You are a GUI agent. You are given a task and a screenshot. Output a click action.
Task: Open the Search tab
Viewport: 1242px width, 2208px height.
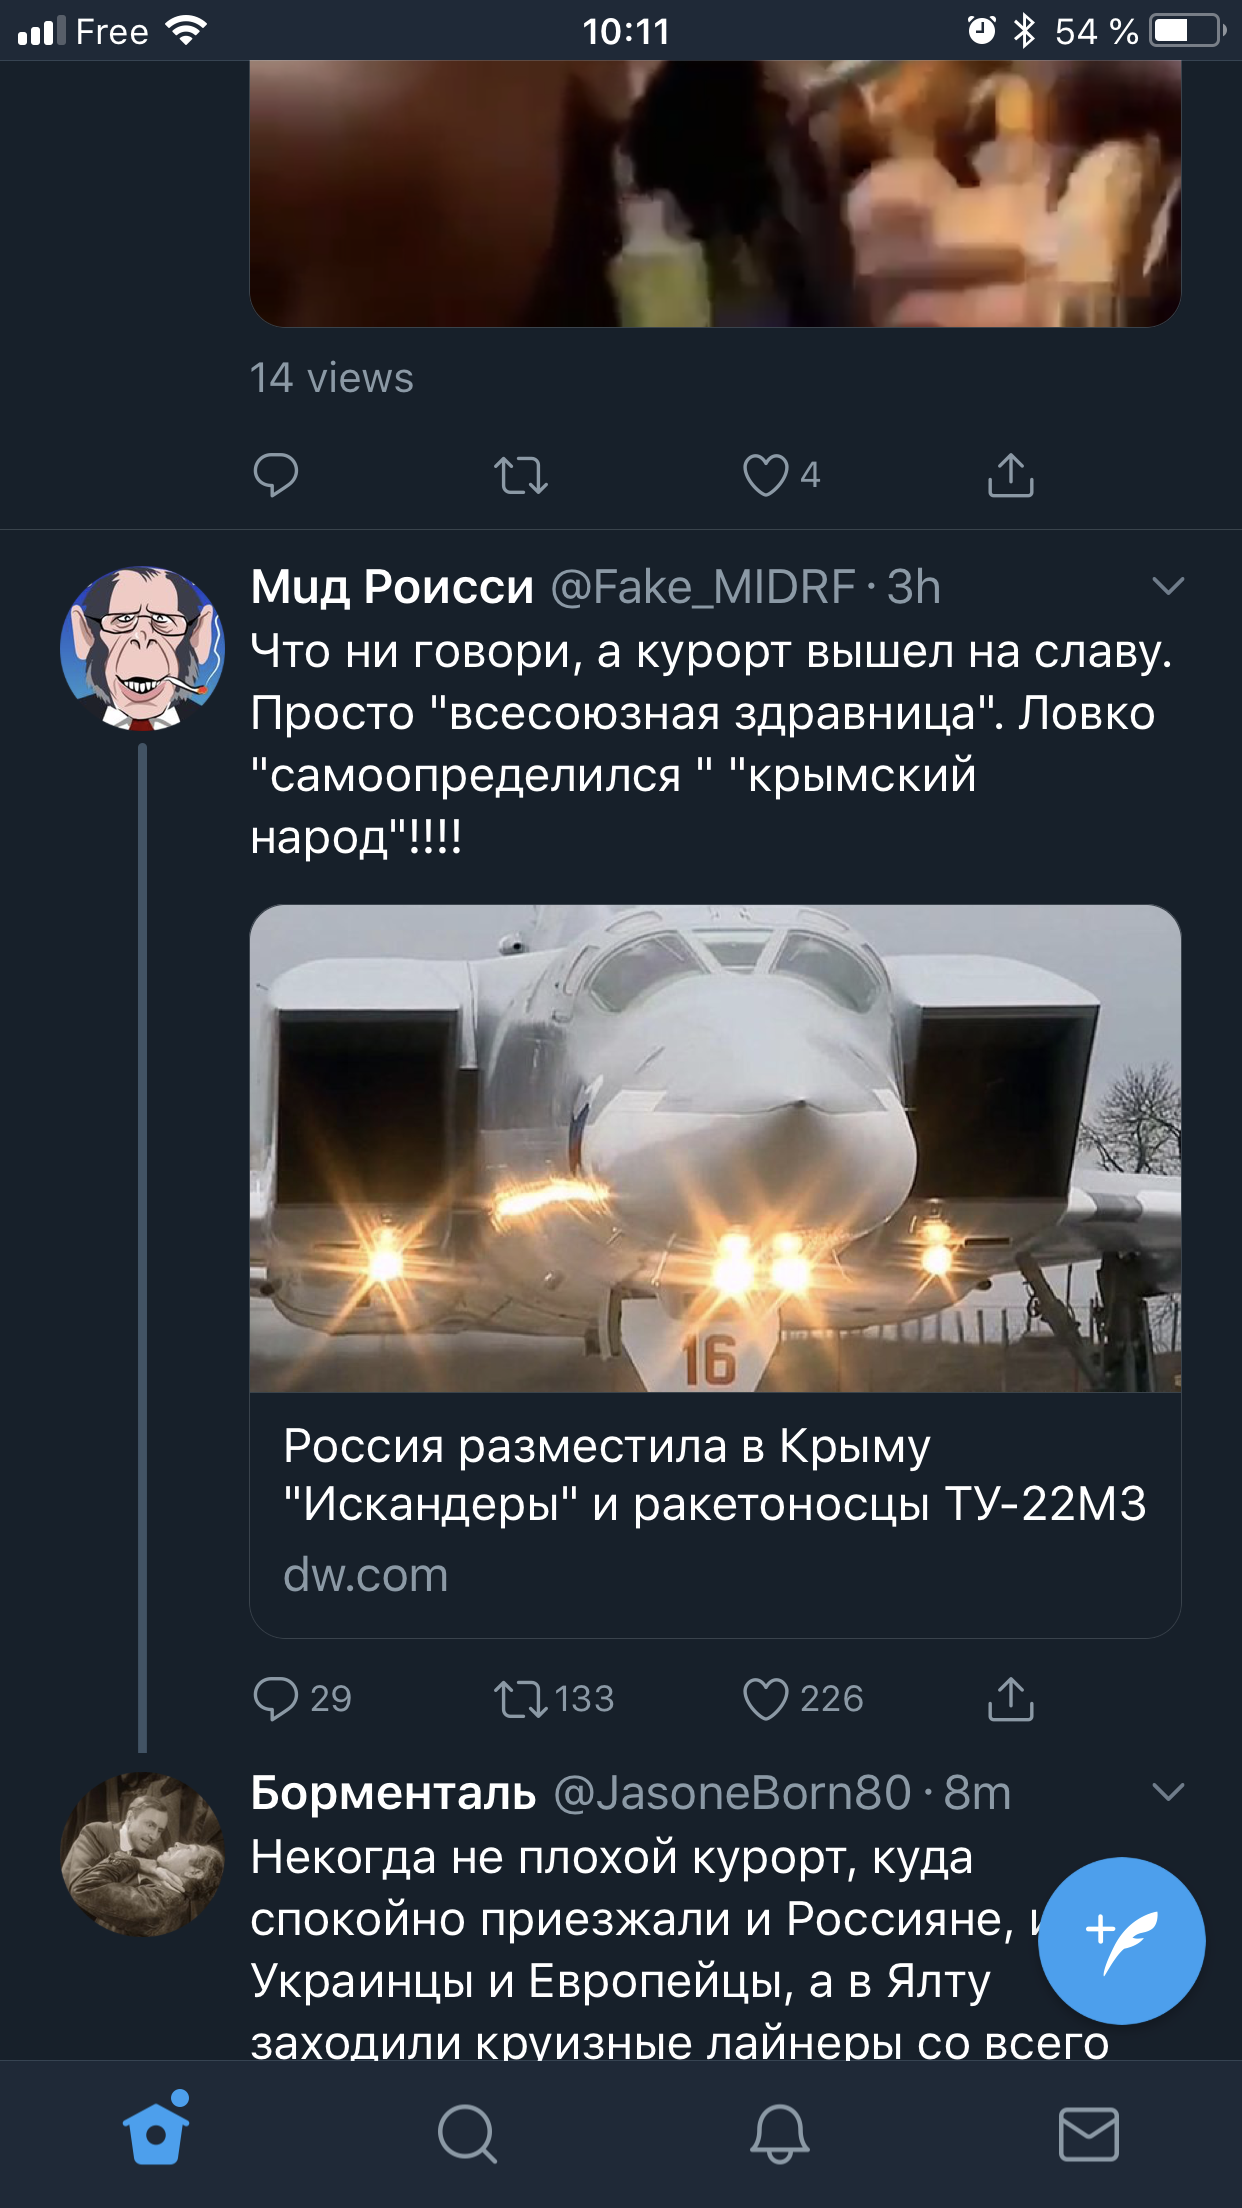click(x=467, y=2134)
